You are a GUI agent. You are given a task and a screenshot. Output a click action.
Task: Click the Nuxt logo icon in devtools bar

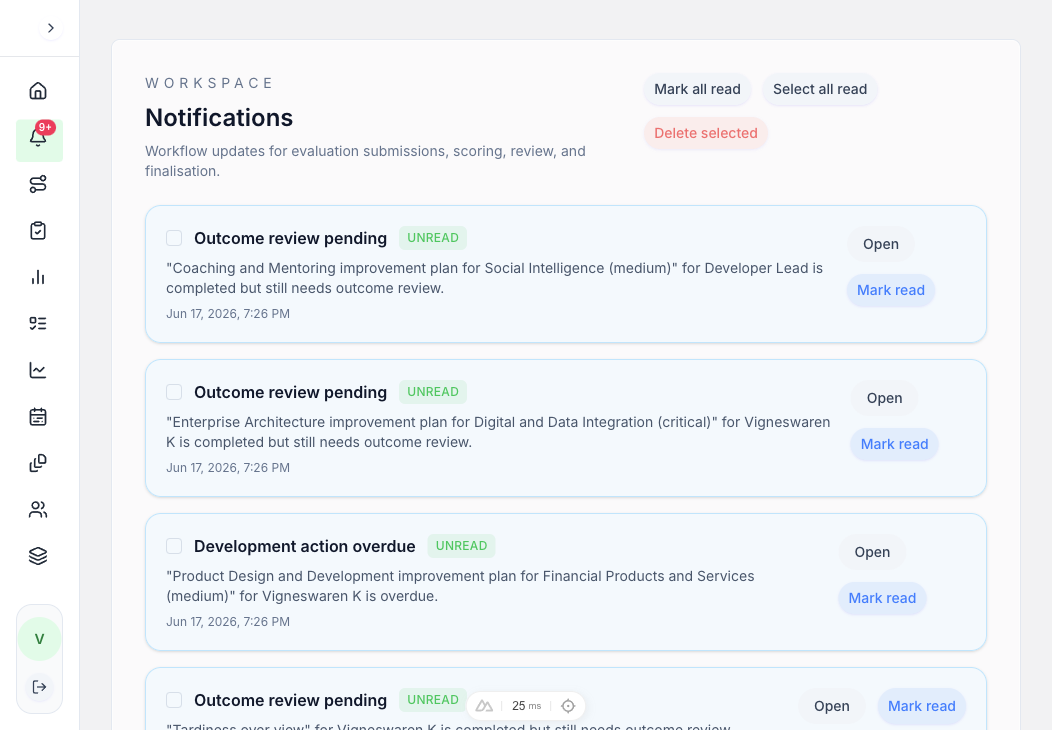(x=484, y=706)
